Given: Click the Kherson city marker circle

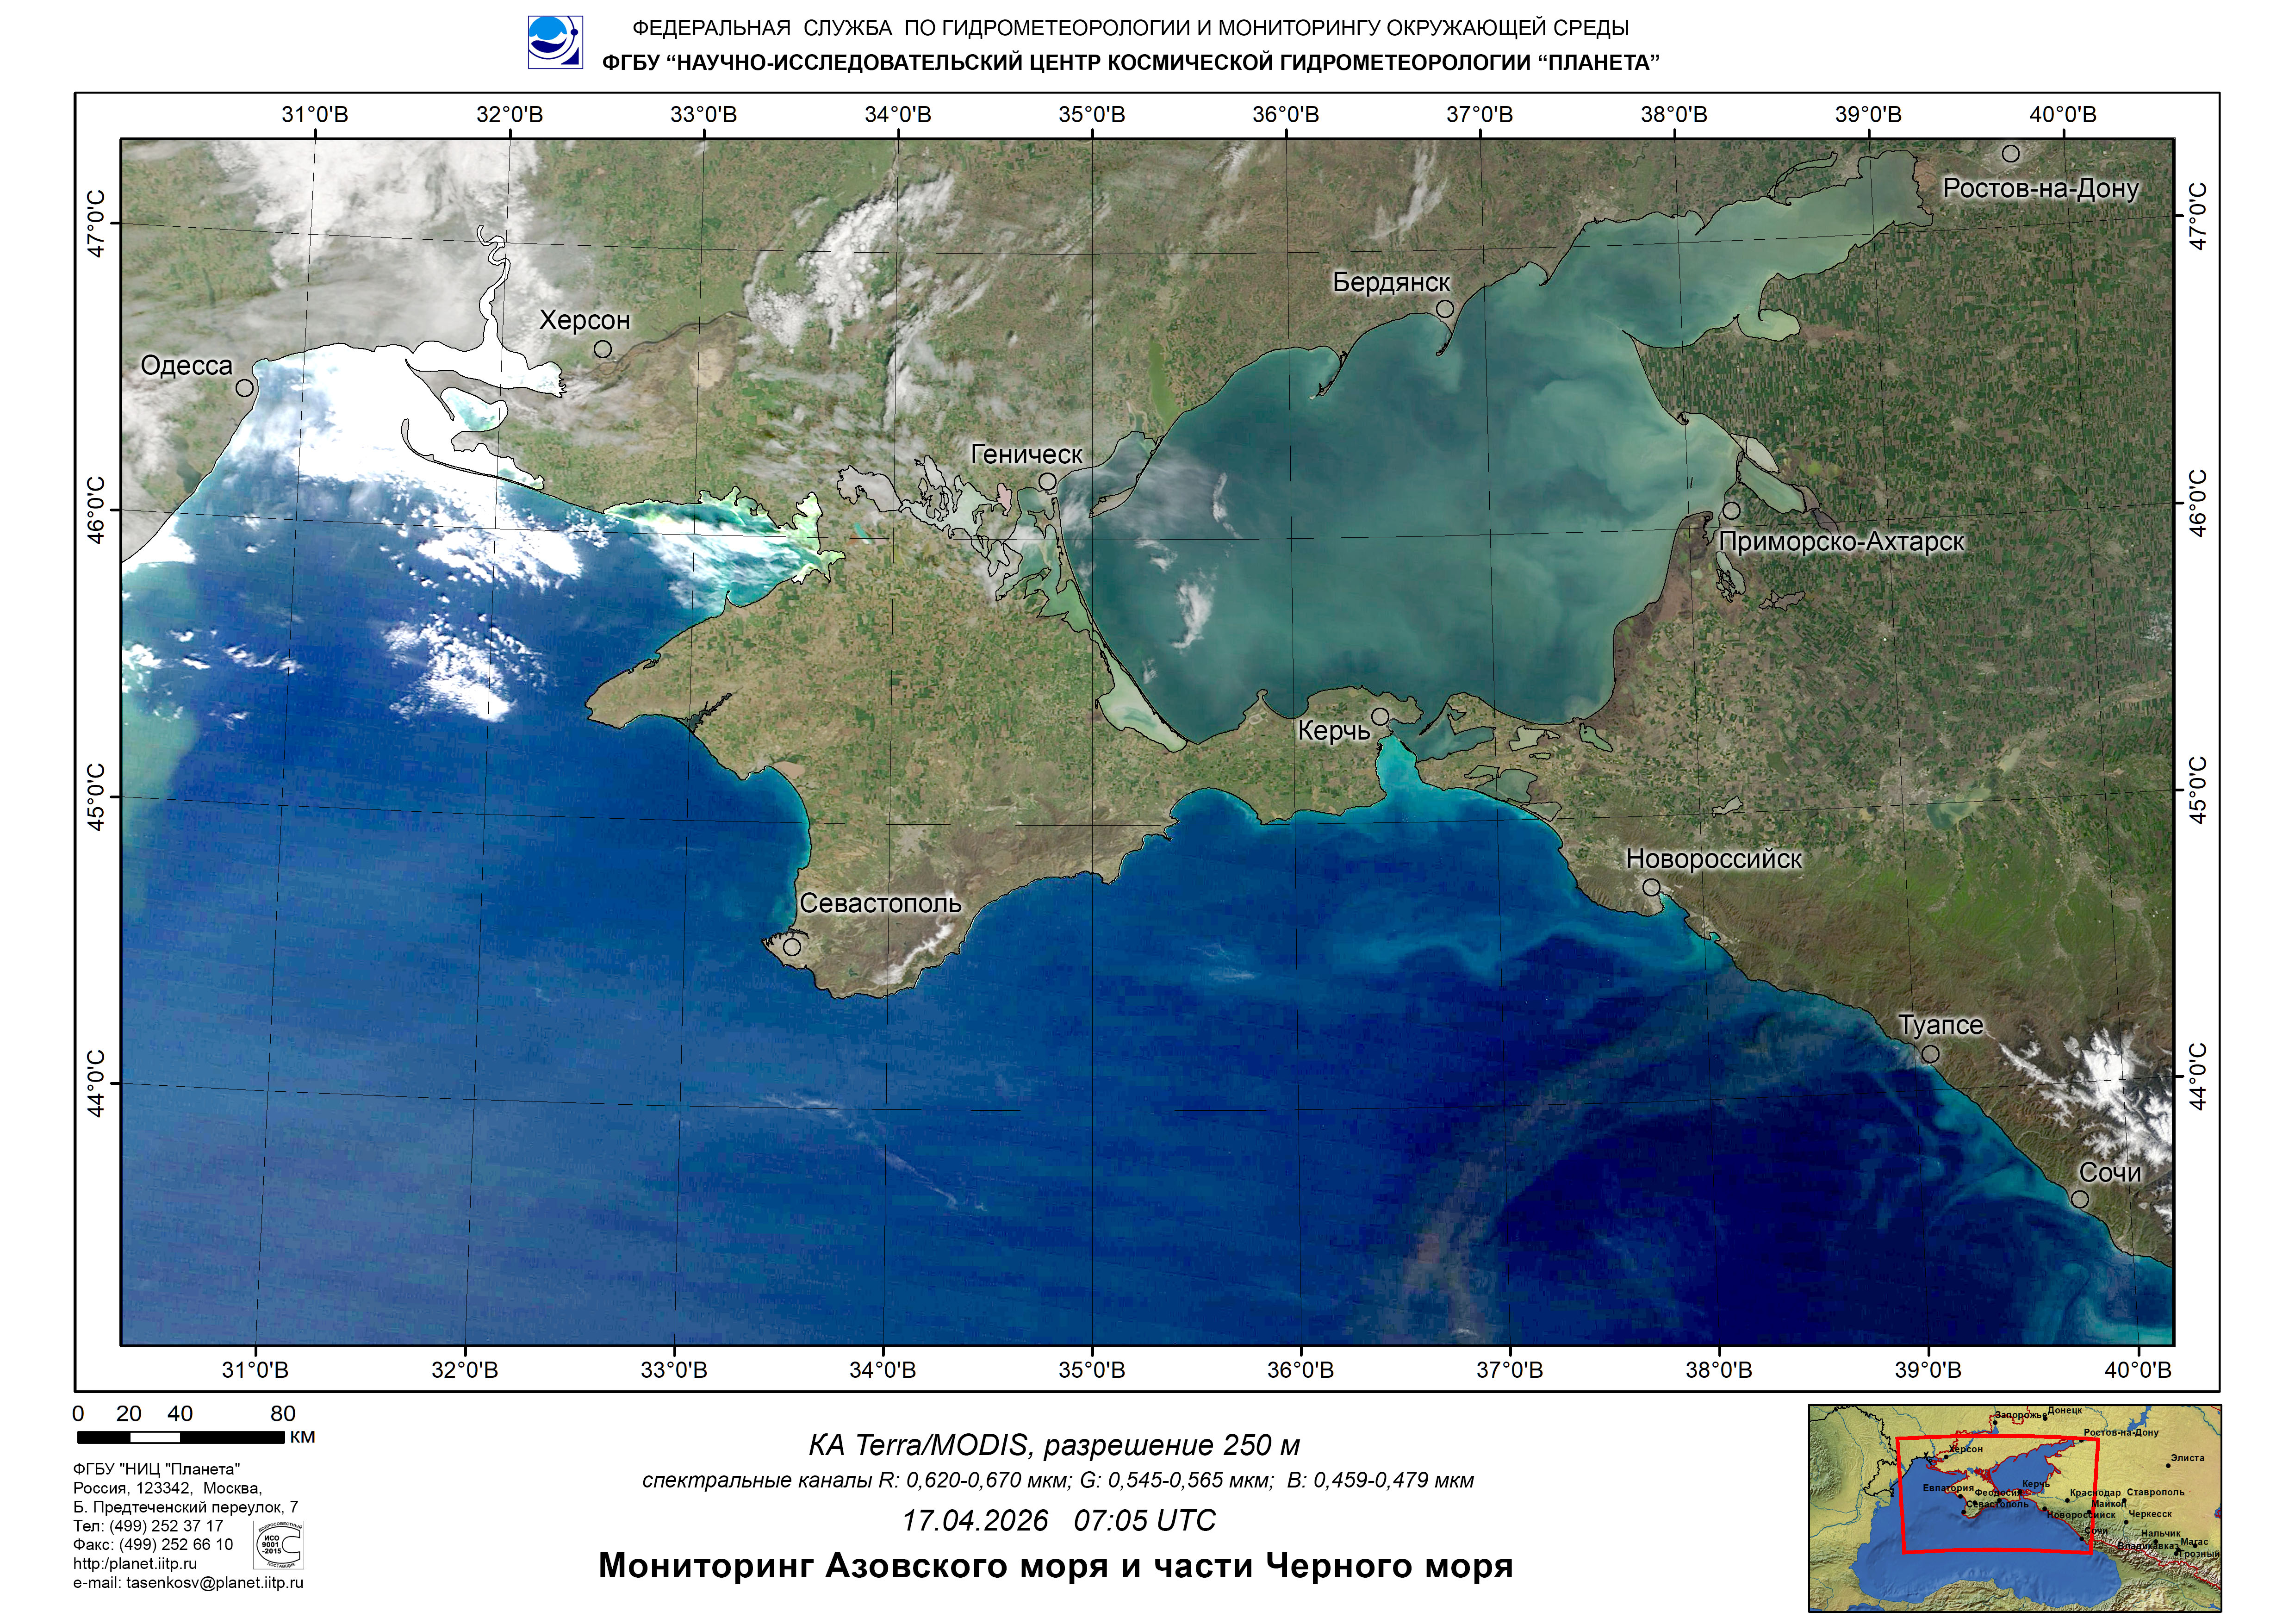Looking at the screenshot, I should (x=603, y=349).
